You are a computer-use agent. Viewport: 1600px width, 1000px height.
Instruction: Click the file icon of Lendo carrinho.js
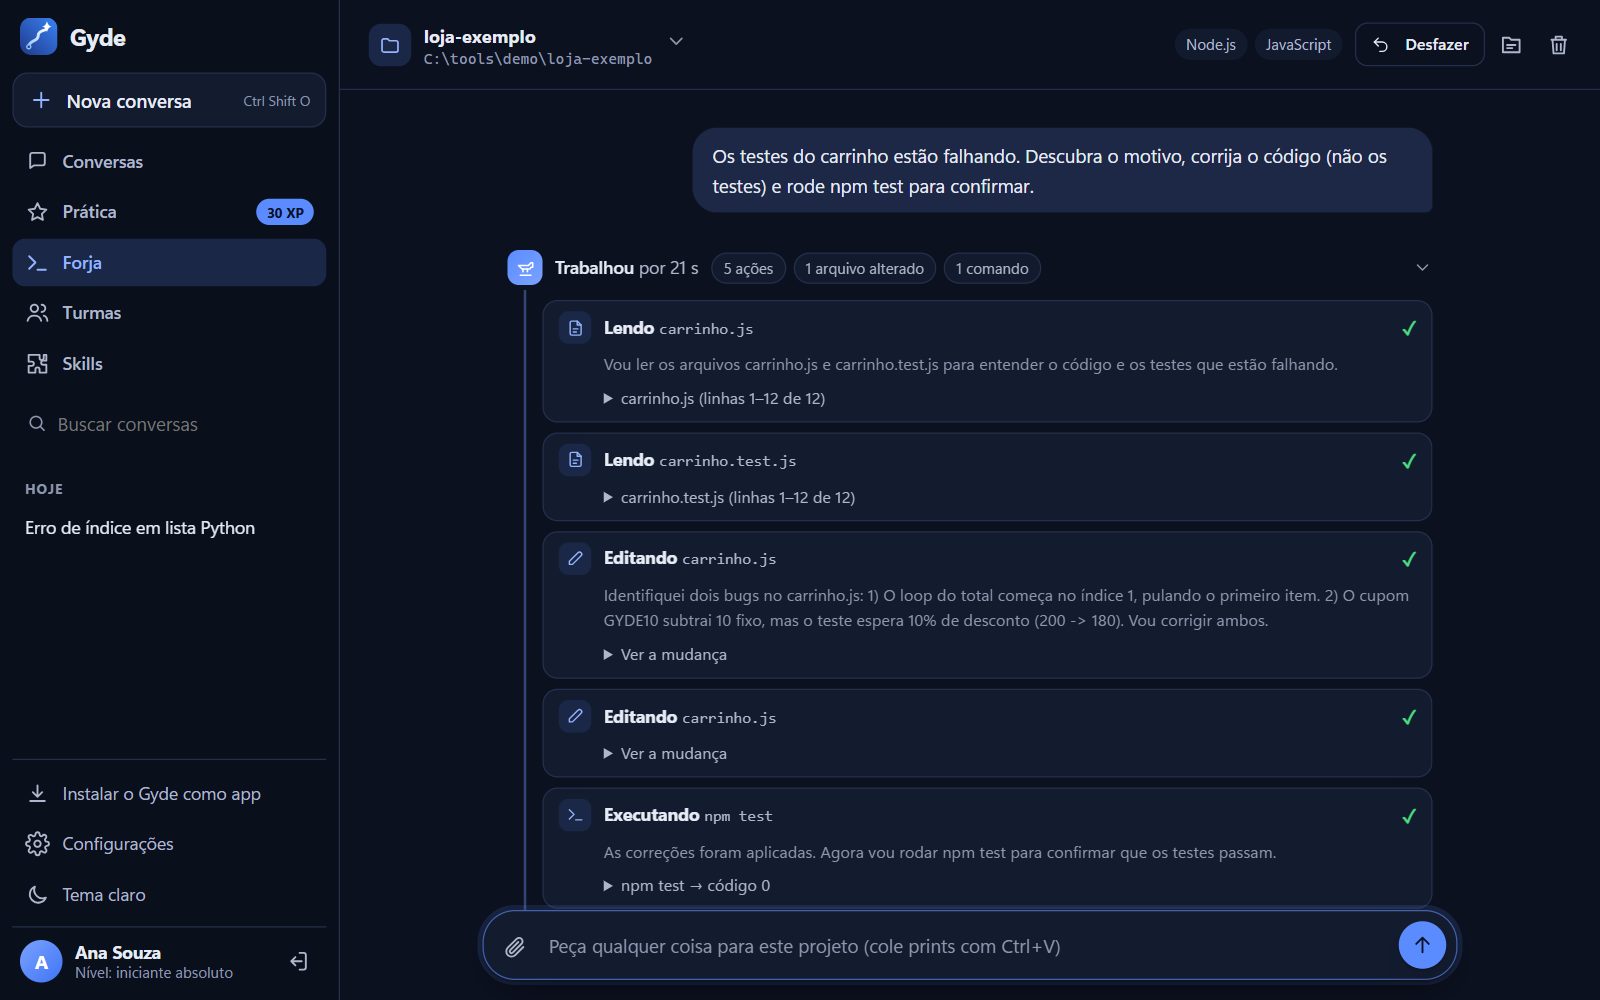click(575, 328)
